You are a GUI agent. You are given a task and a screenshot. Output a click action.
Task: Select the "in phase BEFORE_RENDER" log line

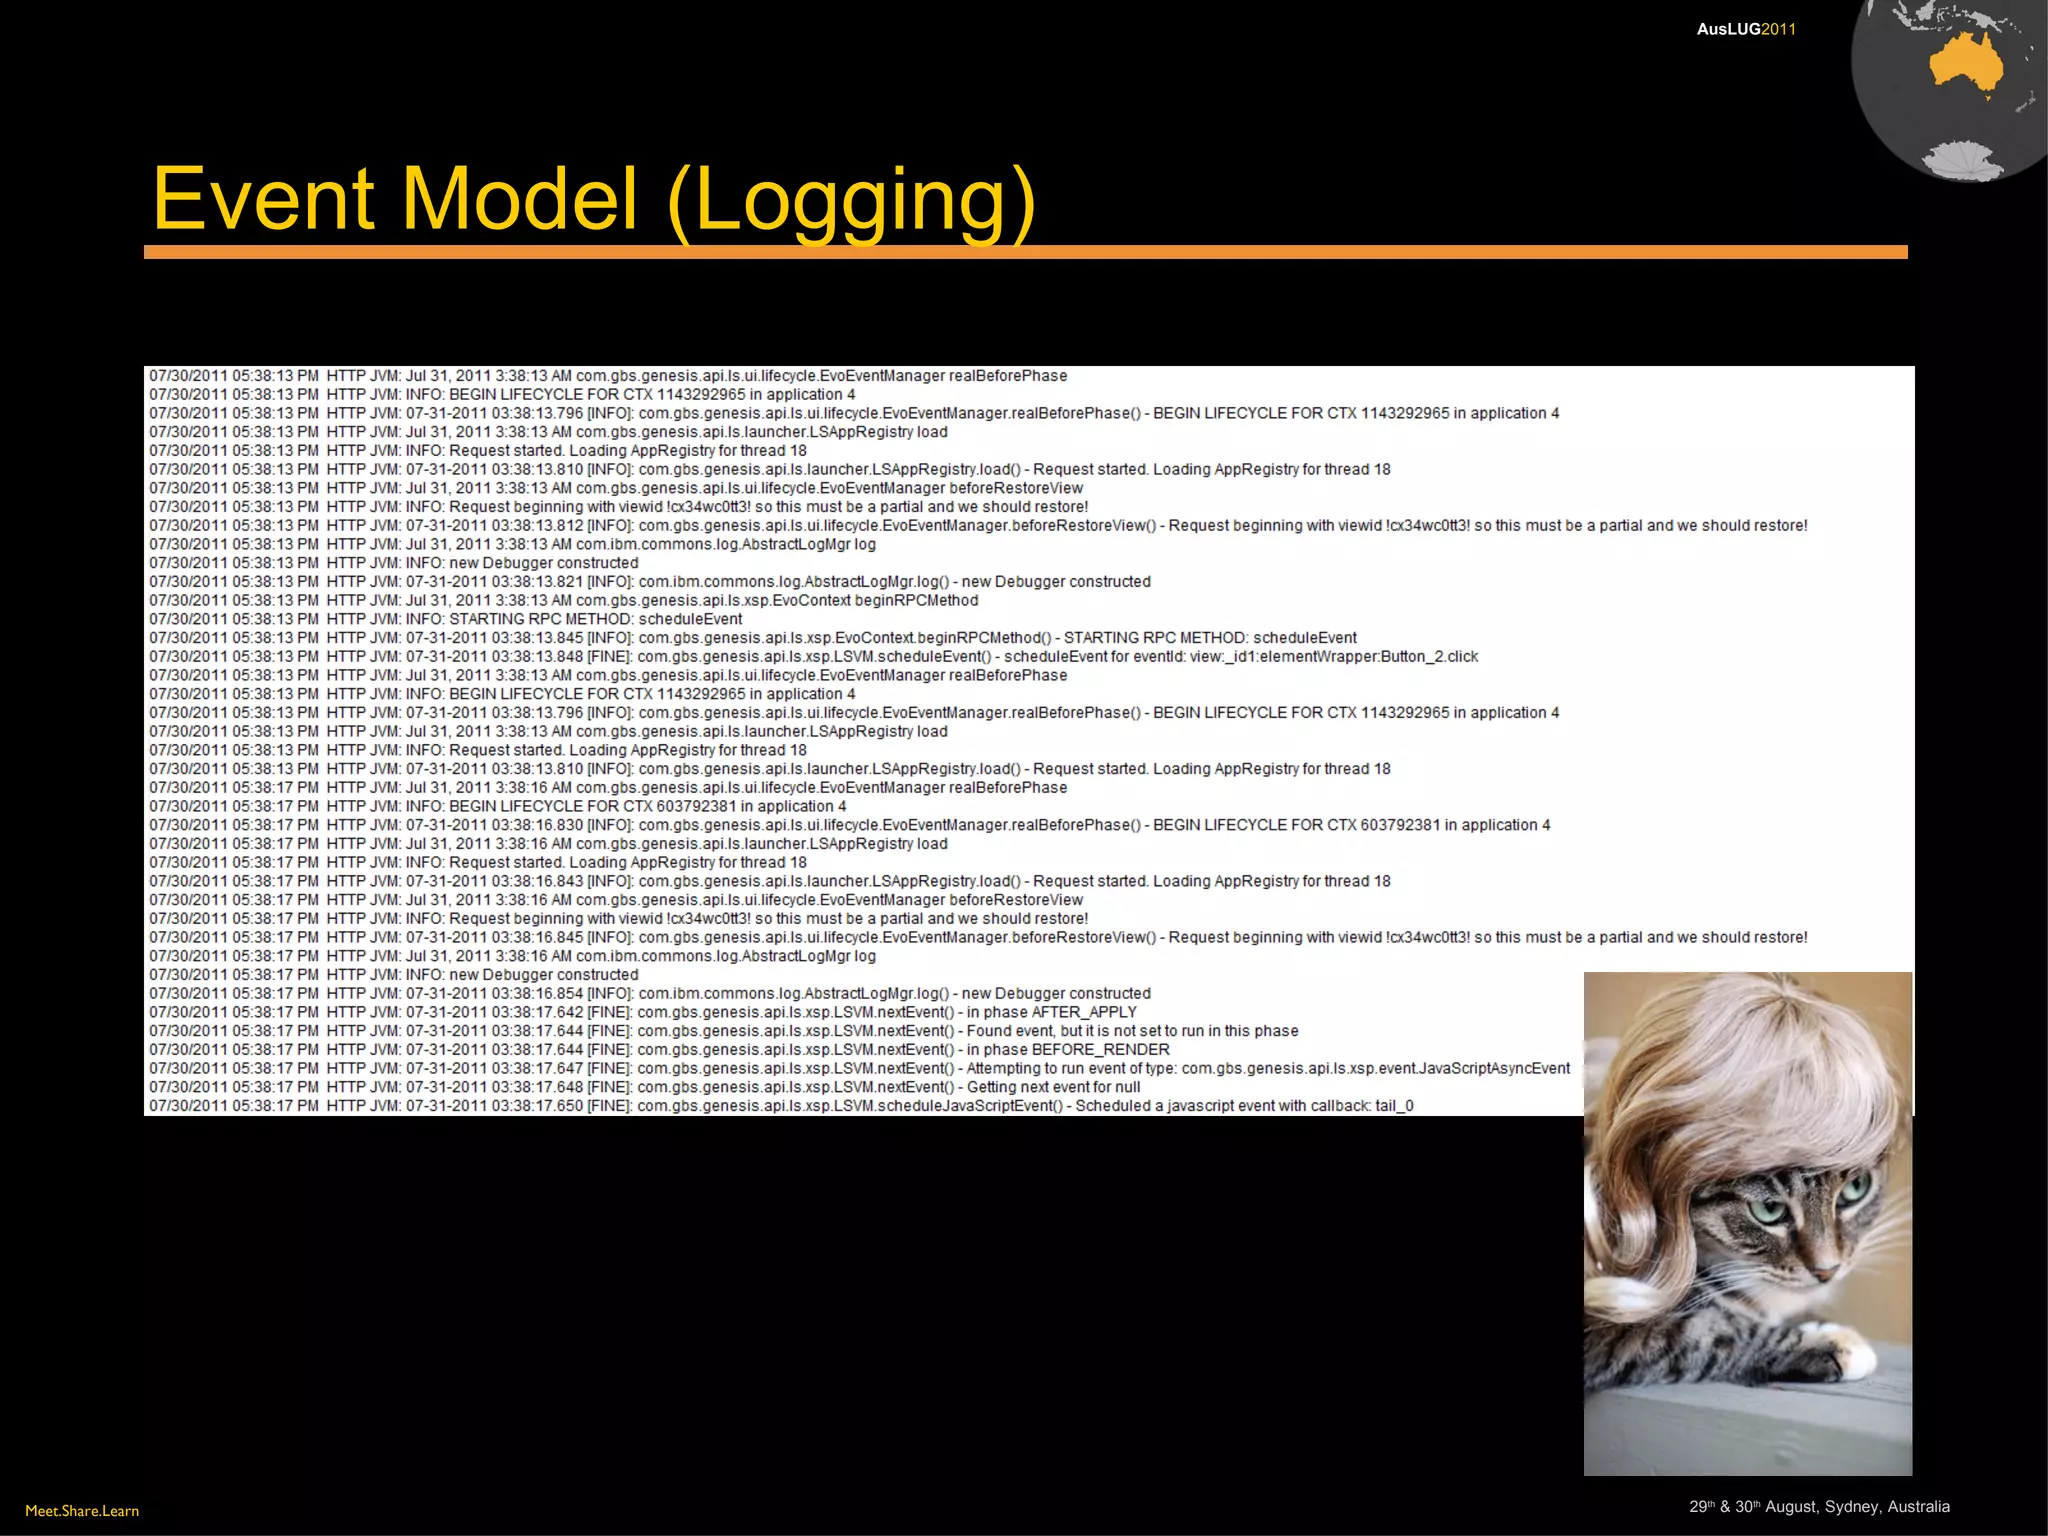(659, 1050)
